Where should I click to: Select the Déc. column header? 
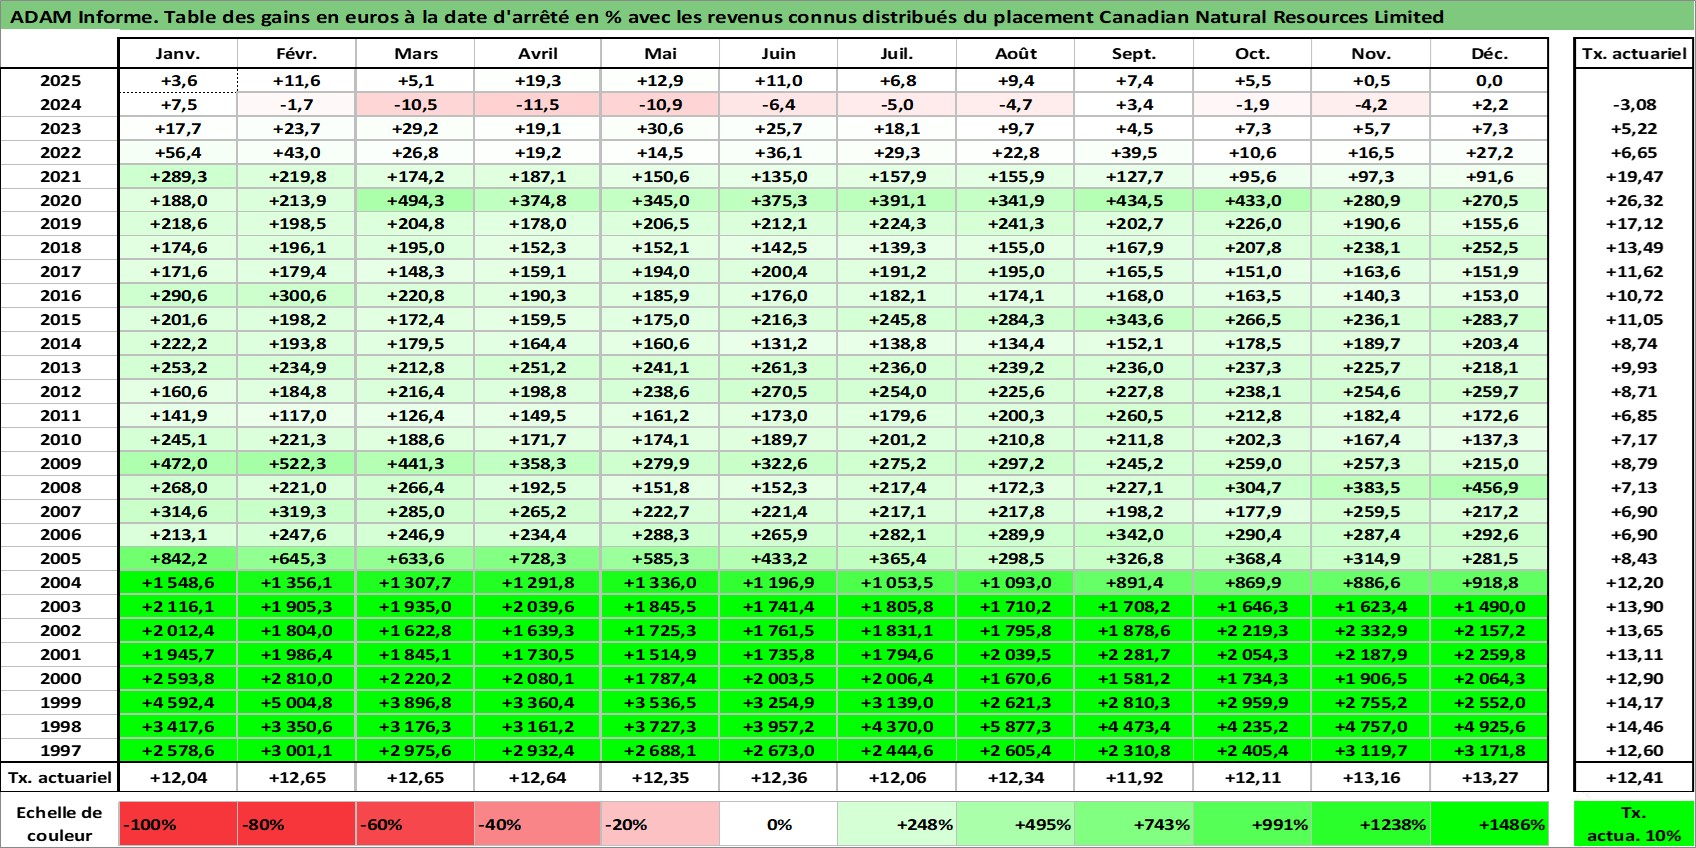coord(1489,54)
